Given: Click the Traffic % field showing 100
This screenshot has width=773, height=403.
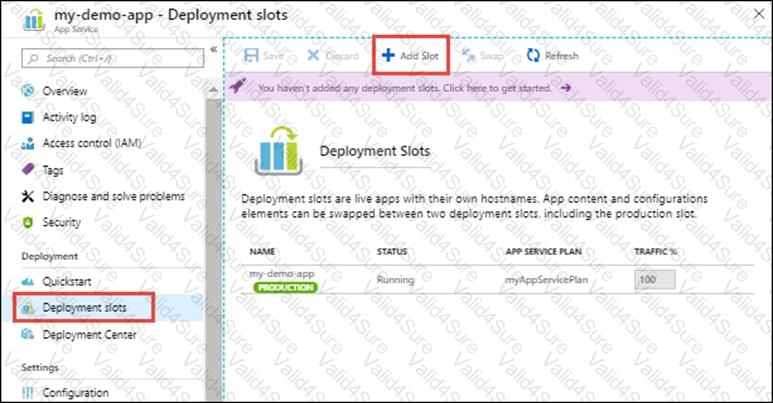Looking at the screenshot, I should pyautogui.click(x=655, y=281).
